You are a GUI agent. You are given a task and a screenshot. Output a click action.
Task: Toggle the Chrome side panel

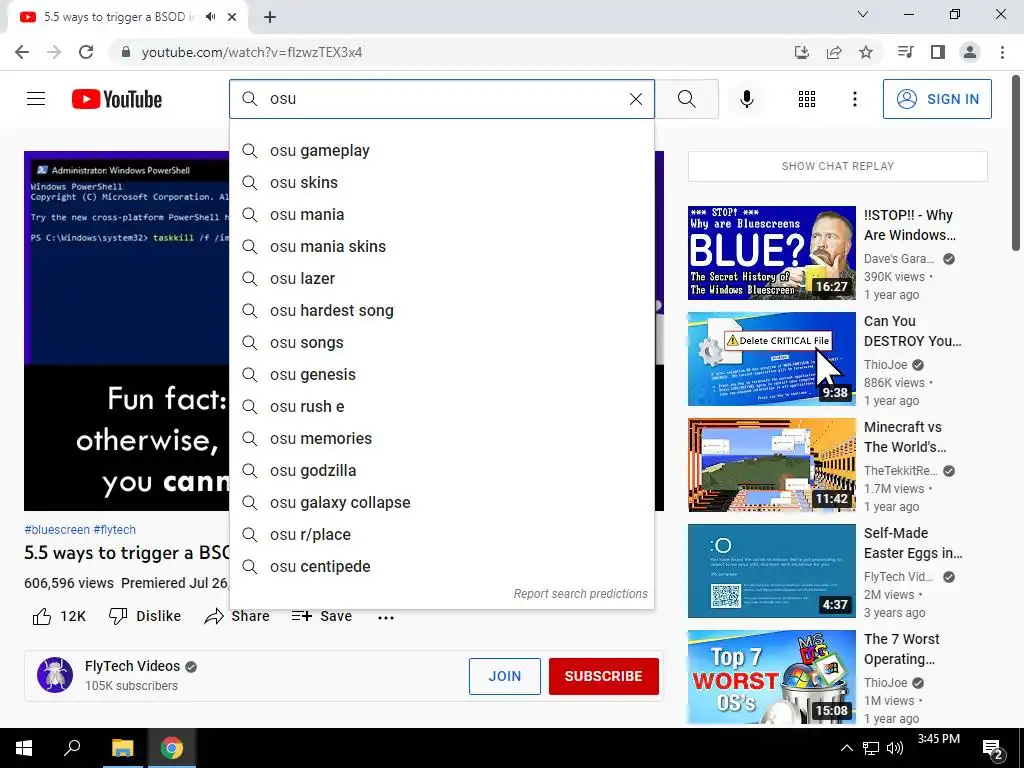coord(938,52)
